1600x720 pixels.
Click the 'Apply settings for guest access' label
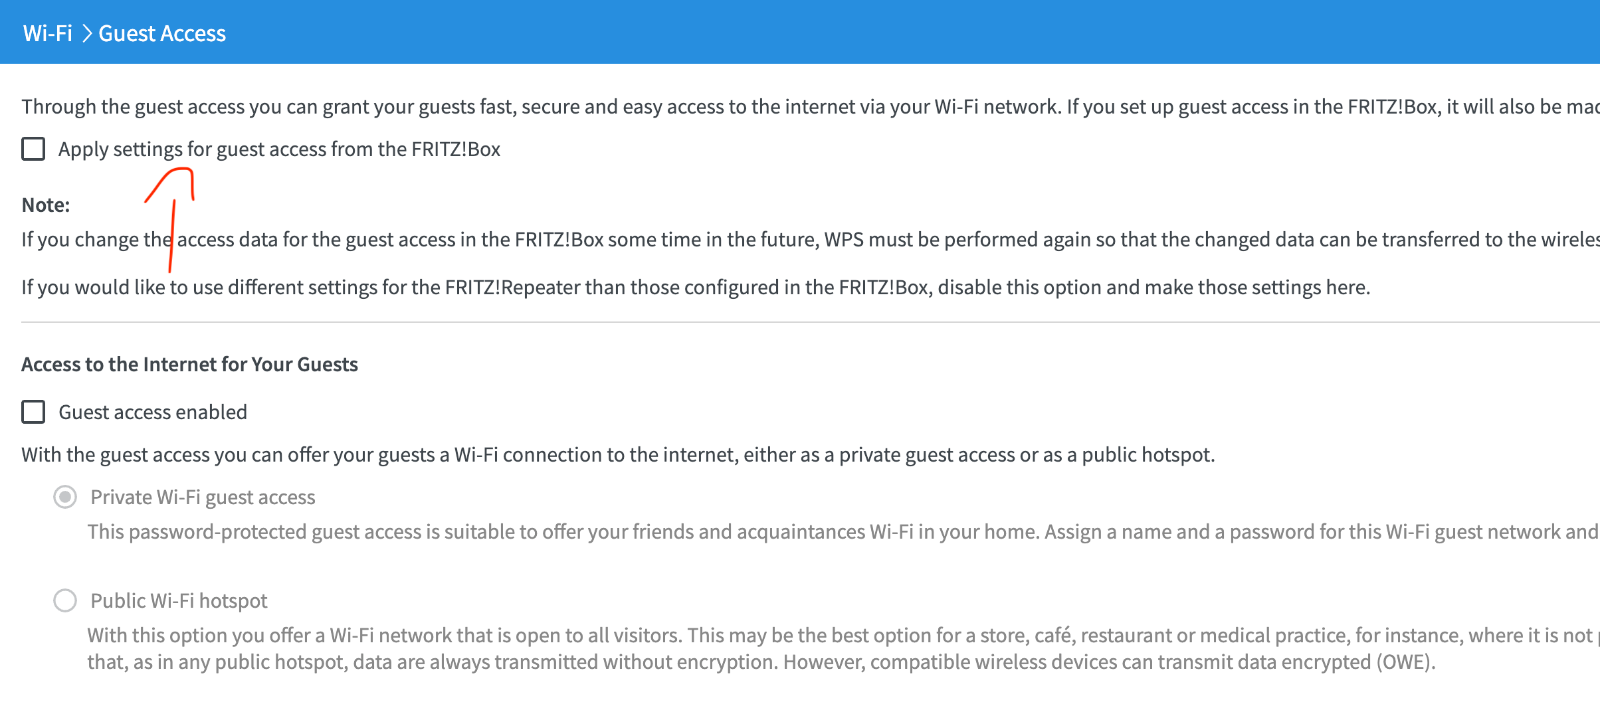click(279, 149)
